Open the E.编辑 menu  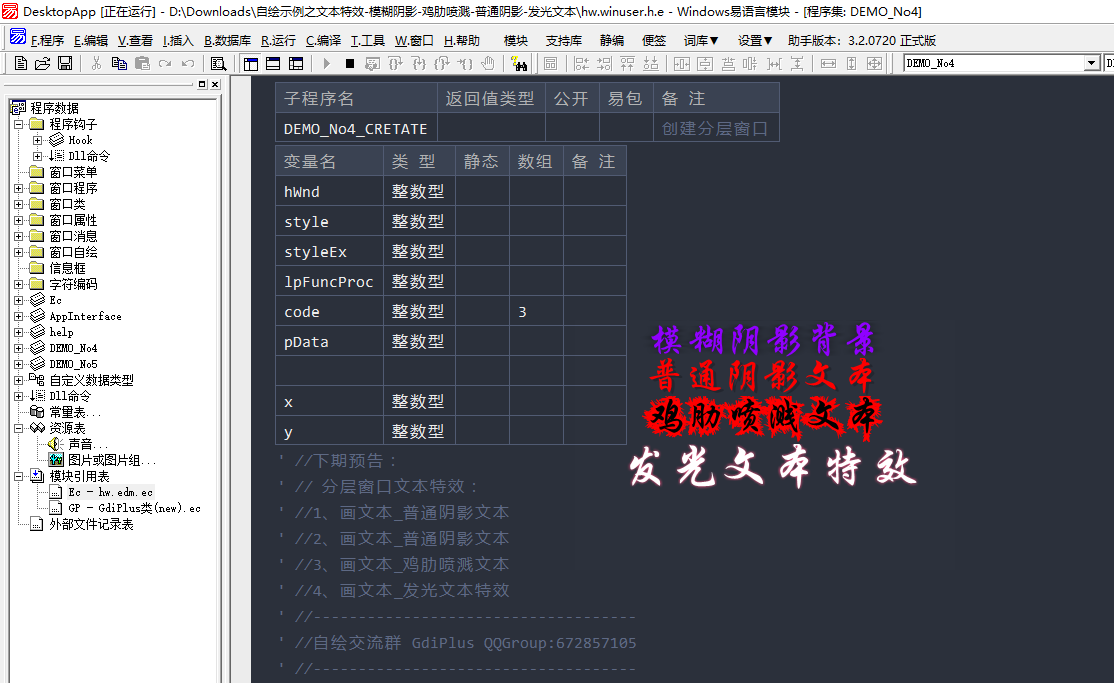tap(91, 41)
